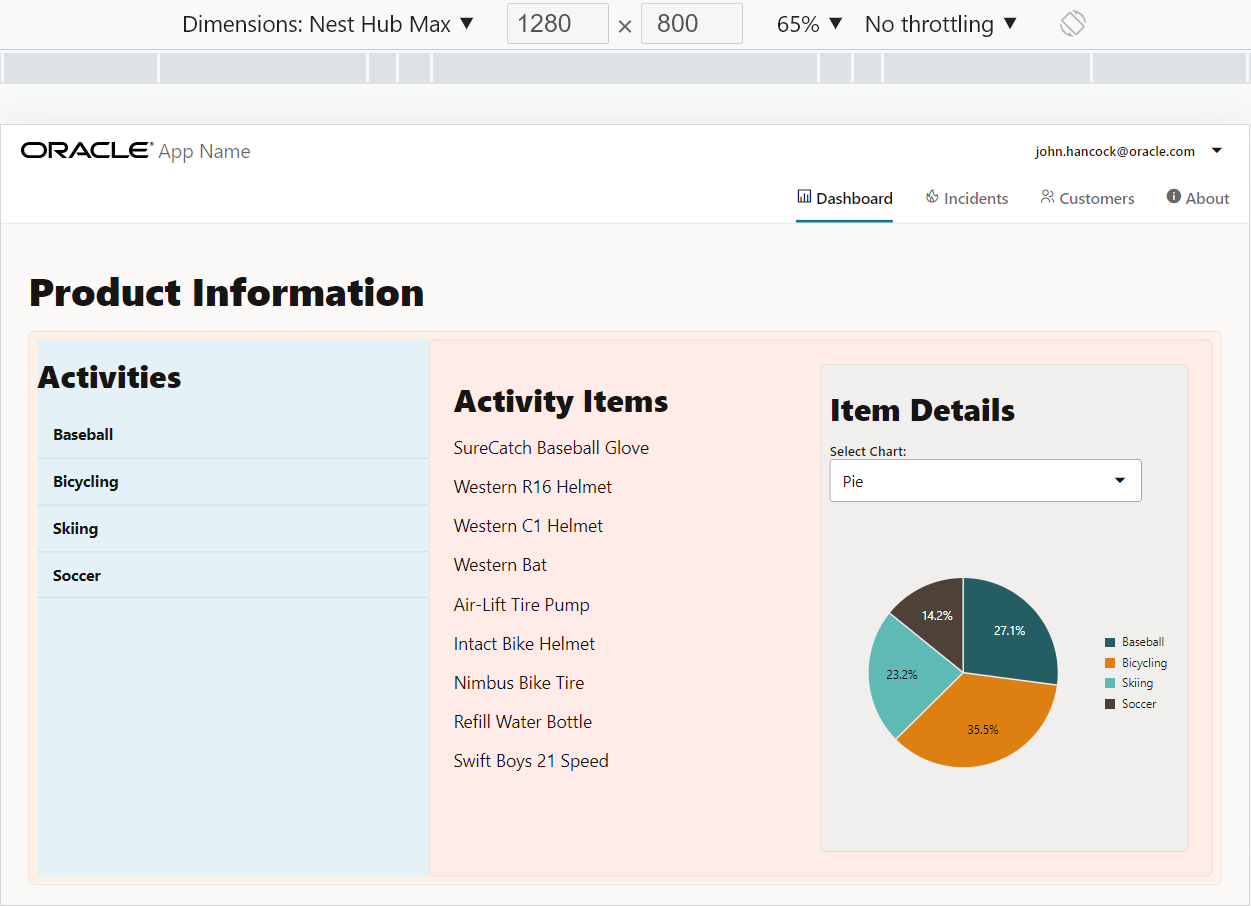Click the Bicycling legend label
Image resolution: width=1251 pixels, height=906 pixels.
click(1144, 663)
